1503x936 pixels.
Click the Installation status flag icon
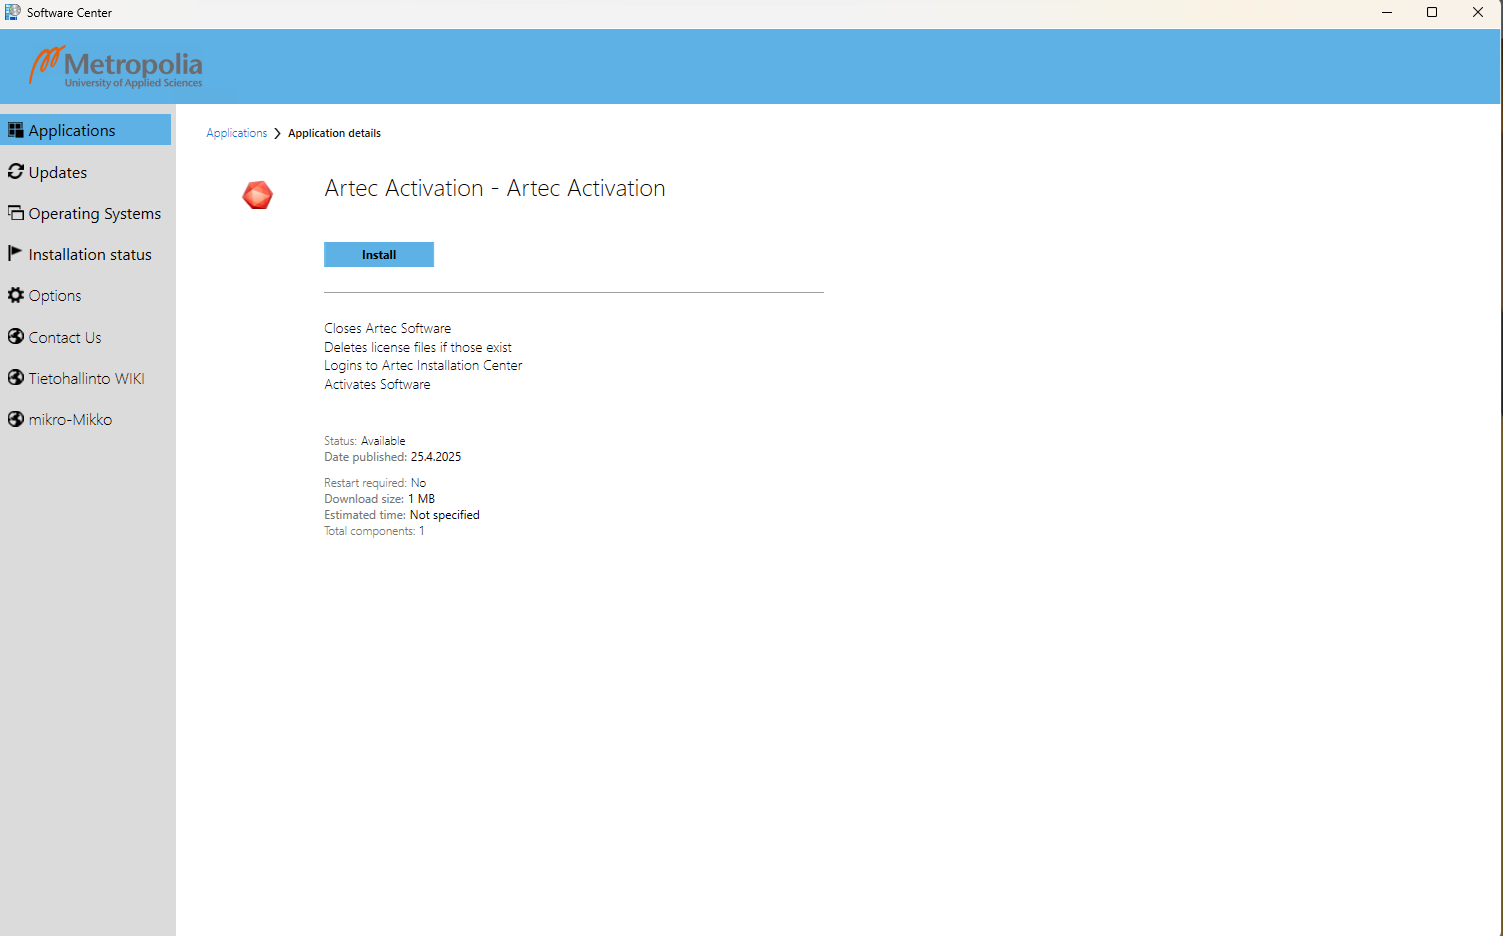pyautogui.click(x=15, y=253)
